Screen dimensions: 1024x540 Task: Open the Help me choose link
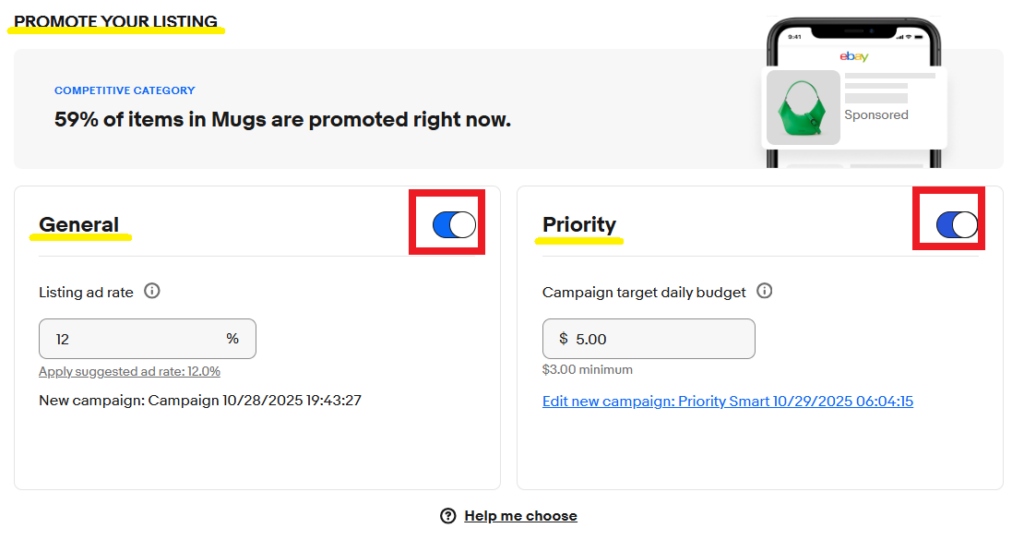(520, 516)
